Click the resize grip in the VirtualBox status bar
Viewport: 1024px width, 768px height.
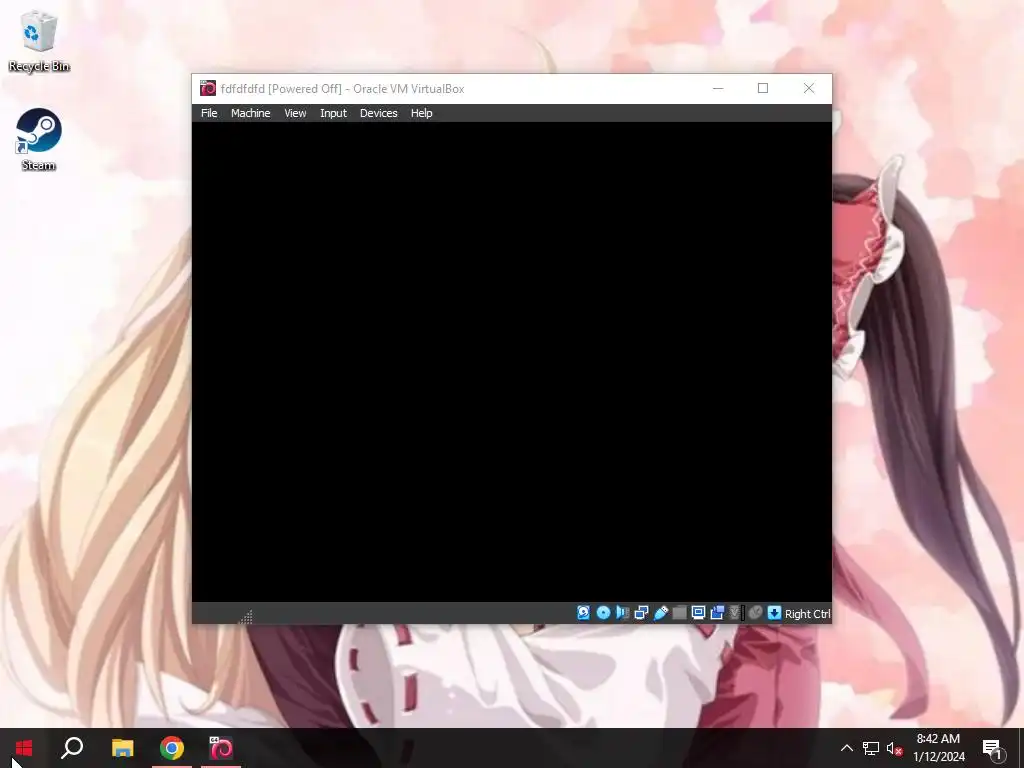click(x=246, y=616)
